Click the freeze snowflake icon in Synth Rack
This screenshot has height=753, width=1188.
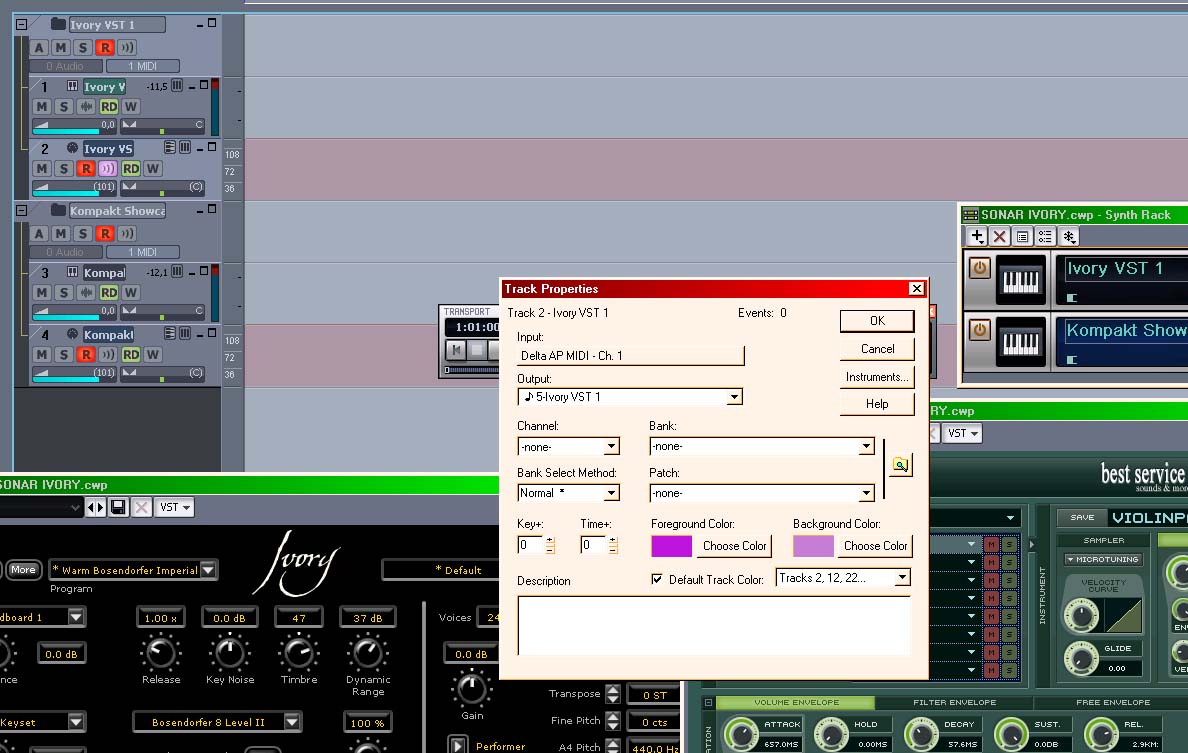(x=1068, y=236)
